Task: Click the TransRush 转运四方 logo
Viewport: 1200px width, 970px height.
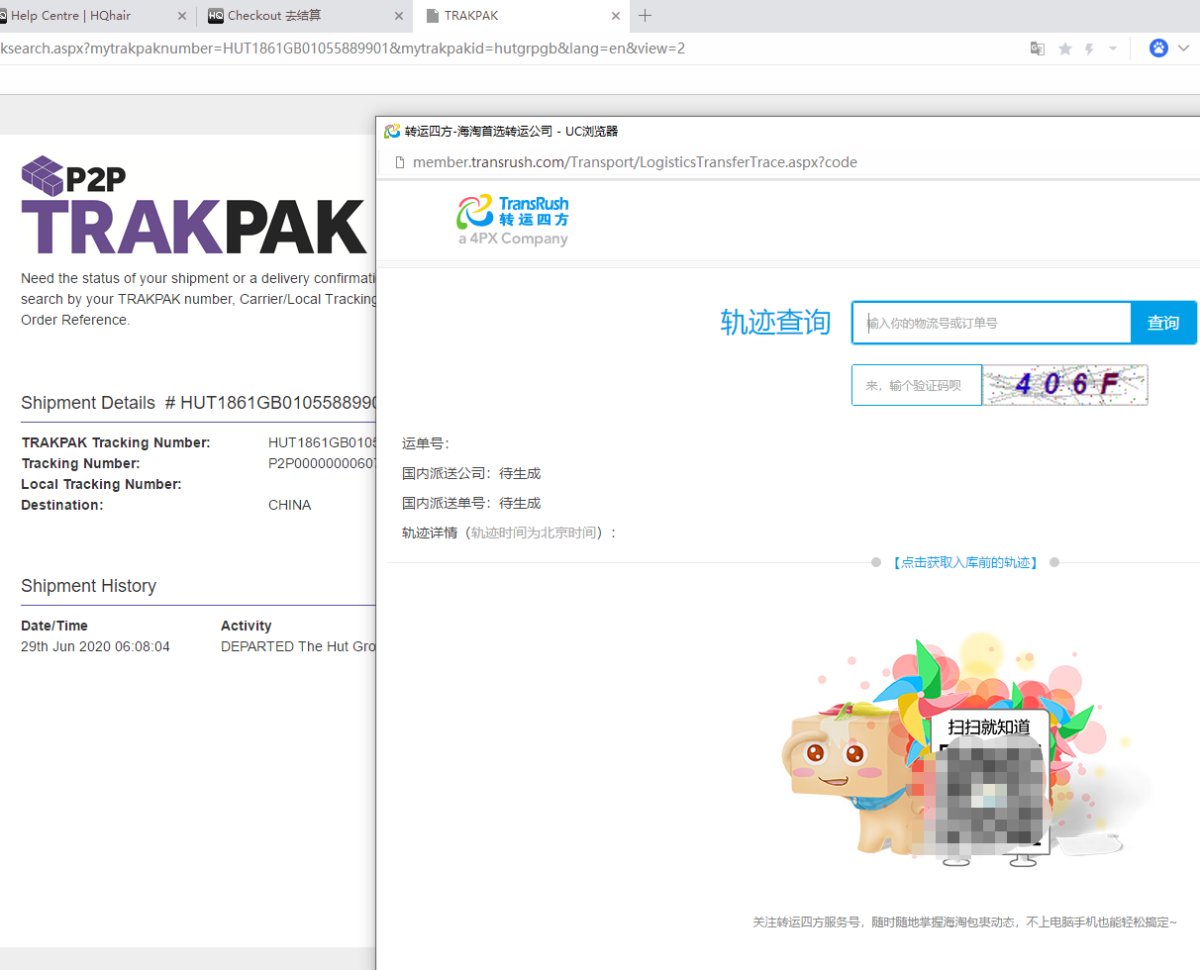Action: [513, 221]
